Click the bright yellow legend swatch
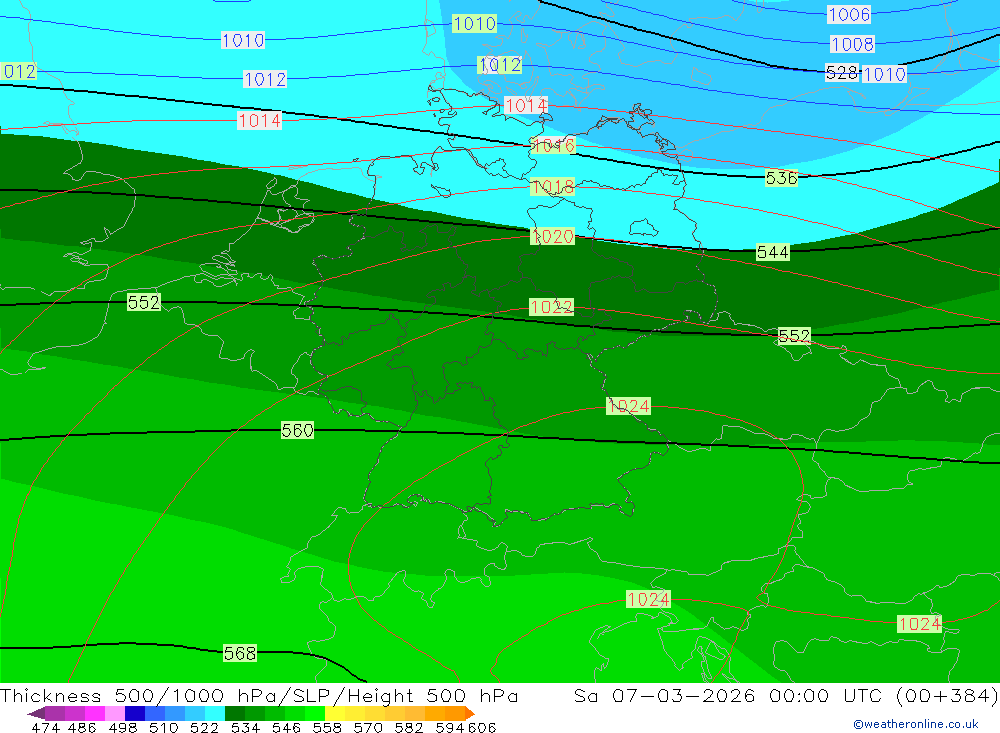 pos(335,713)
